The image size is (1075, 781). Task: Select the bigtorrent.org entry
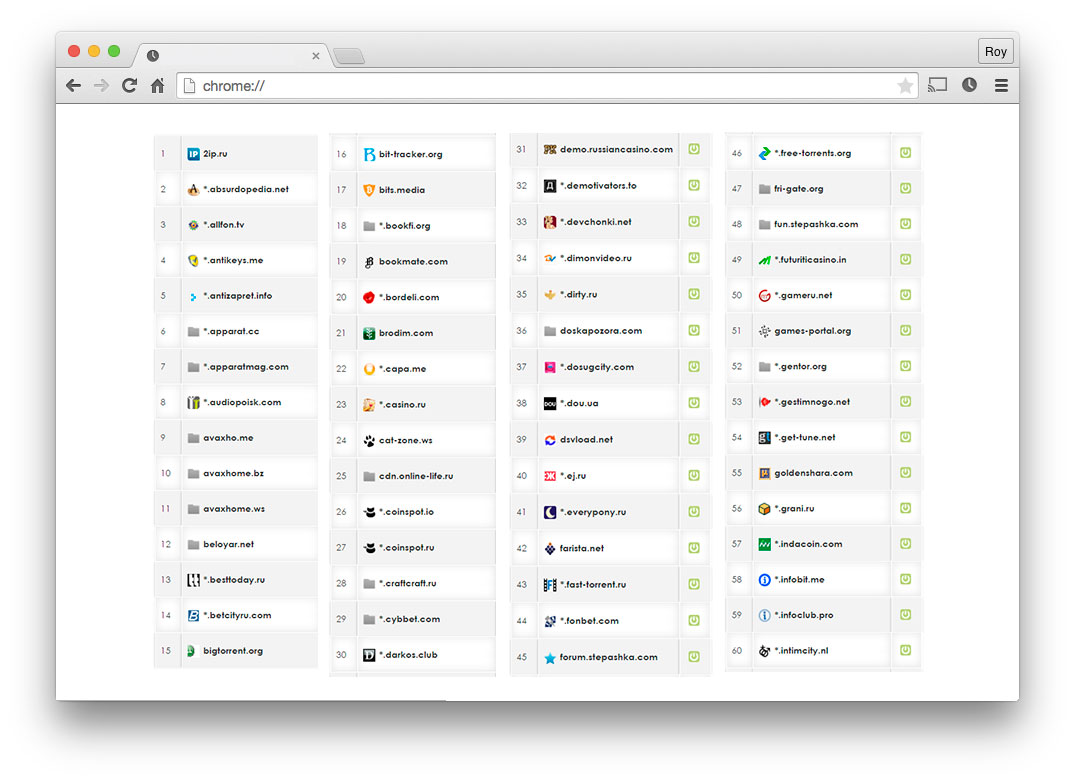pyautogui.click(x=236, y=651)
